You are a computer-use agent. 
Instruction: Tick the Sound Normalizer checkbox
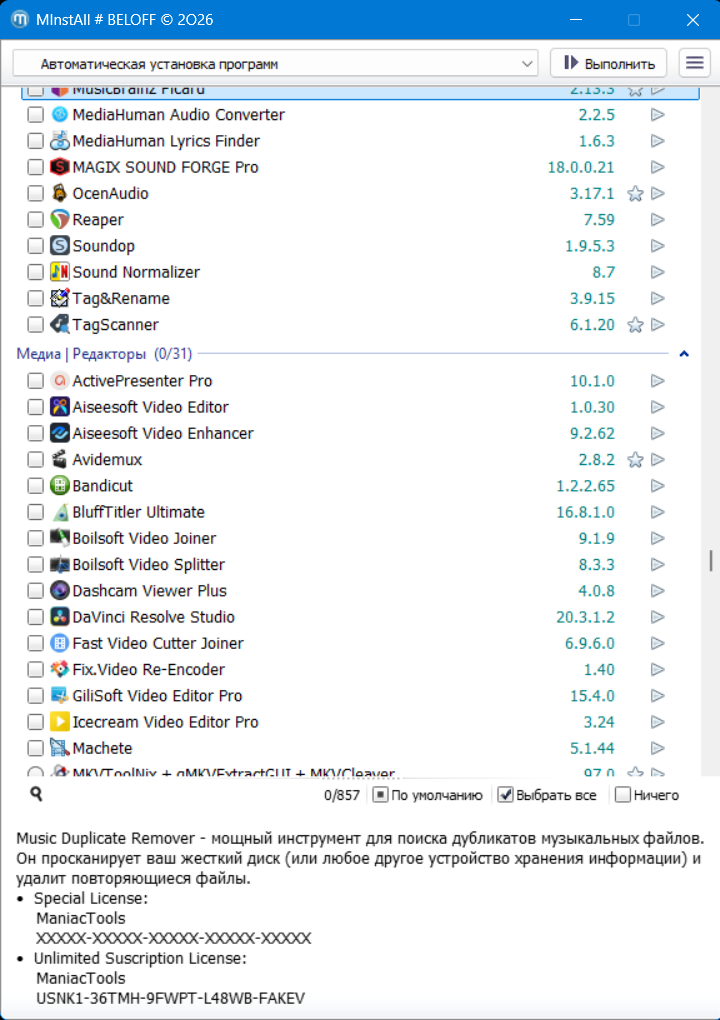pyautogui.click(x=35, y=272)
